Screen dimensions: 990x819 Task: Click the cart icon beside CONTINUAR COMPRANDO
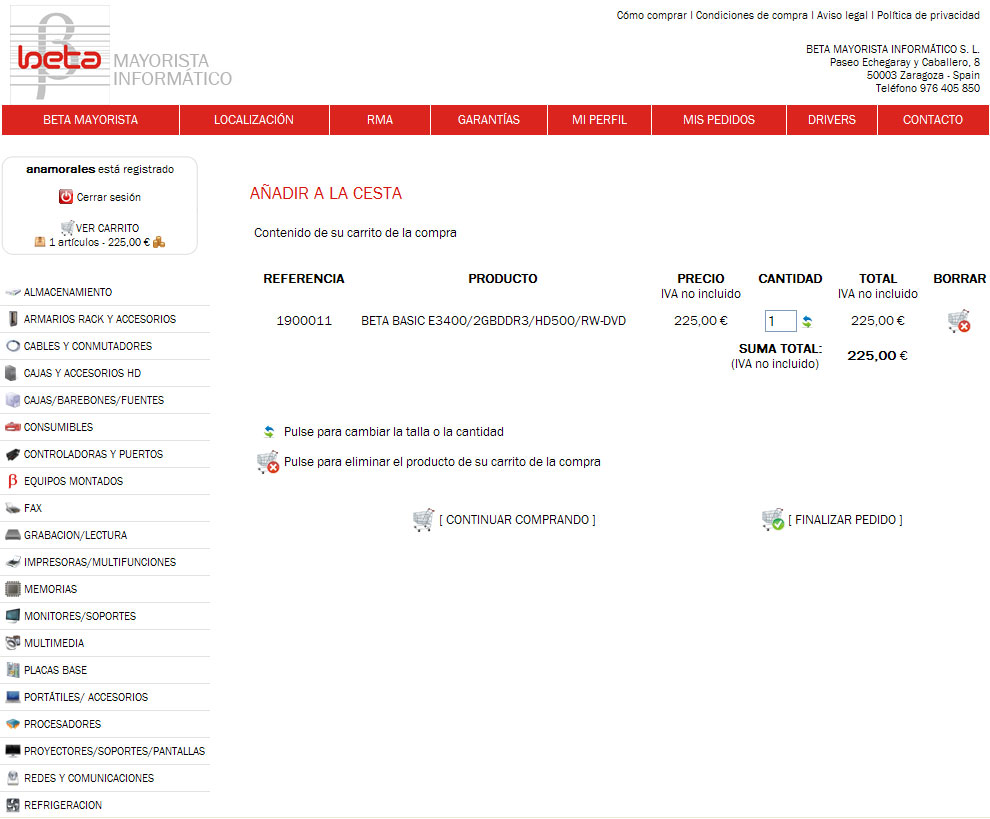pos(423,520)
